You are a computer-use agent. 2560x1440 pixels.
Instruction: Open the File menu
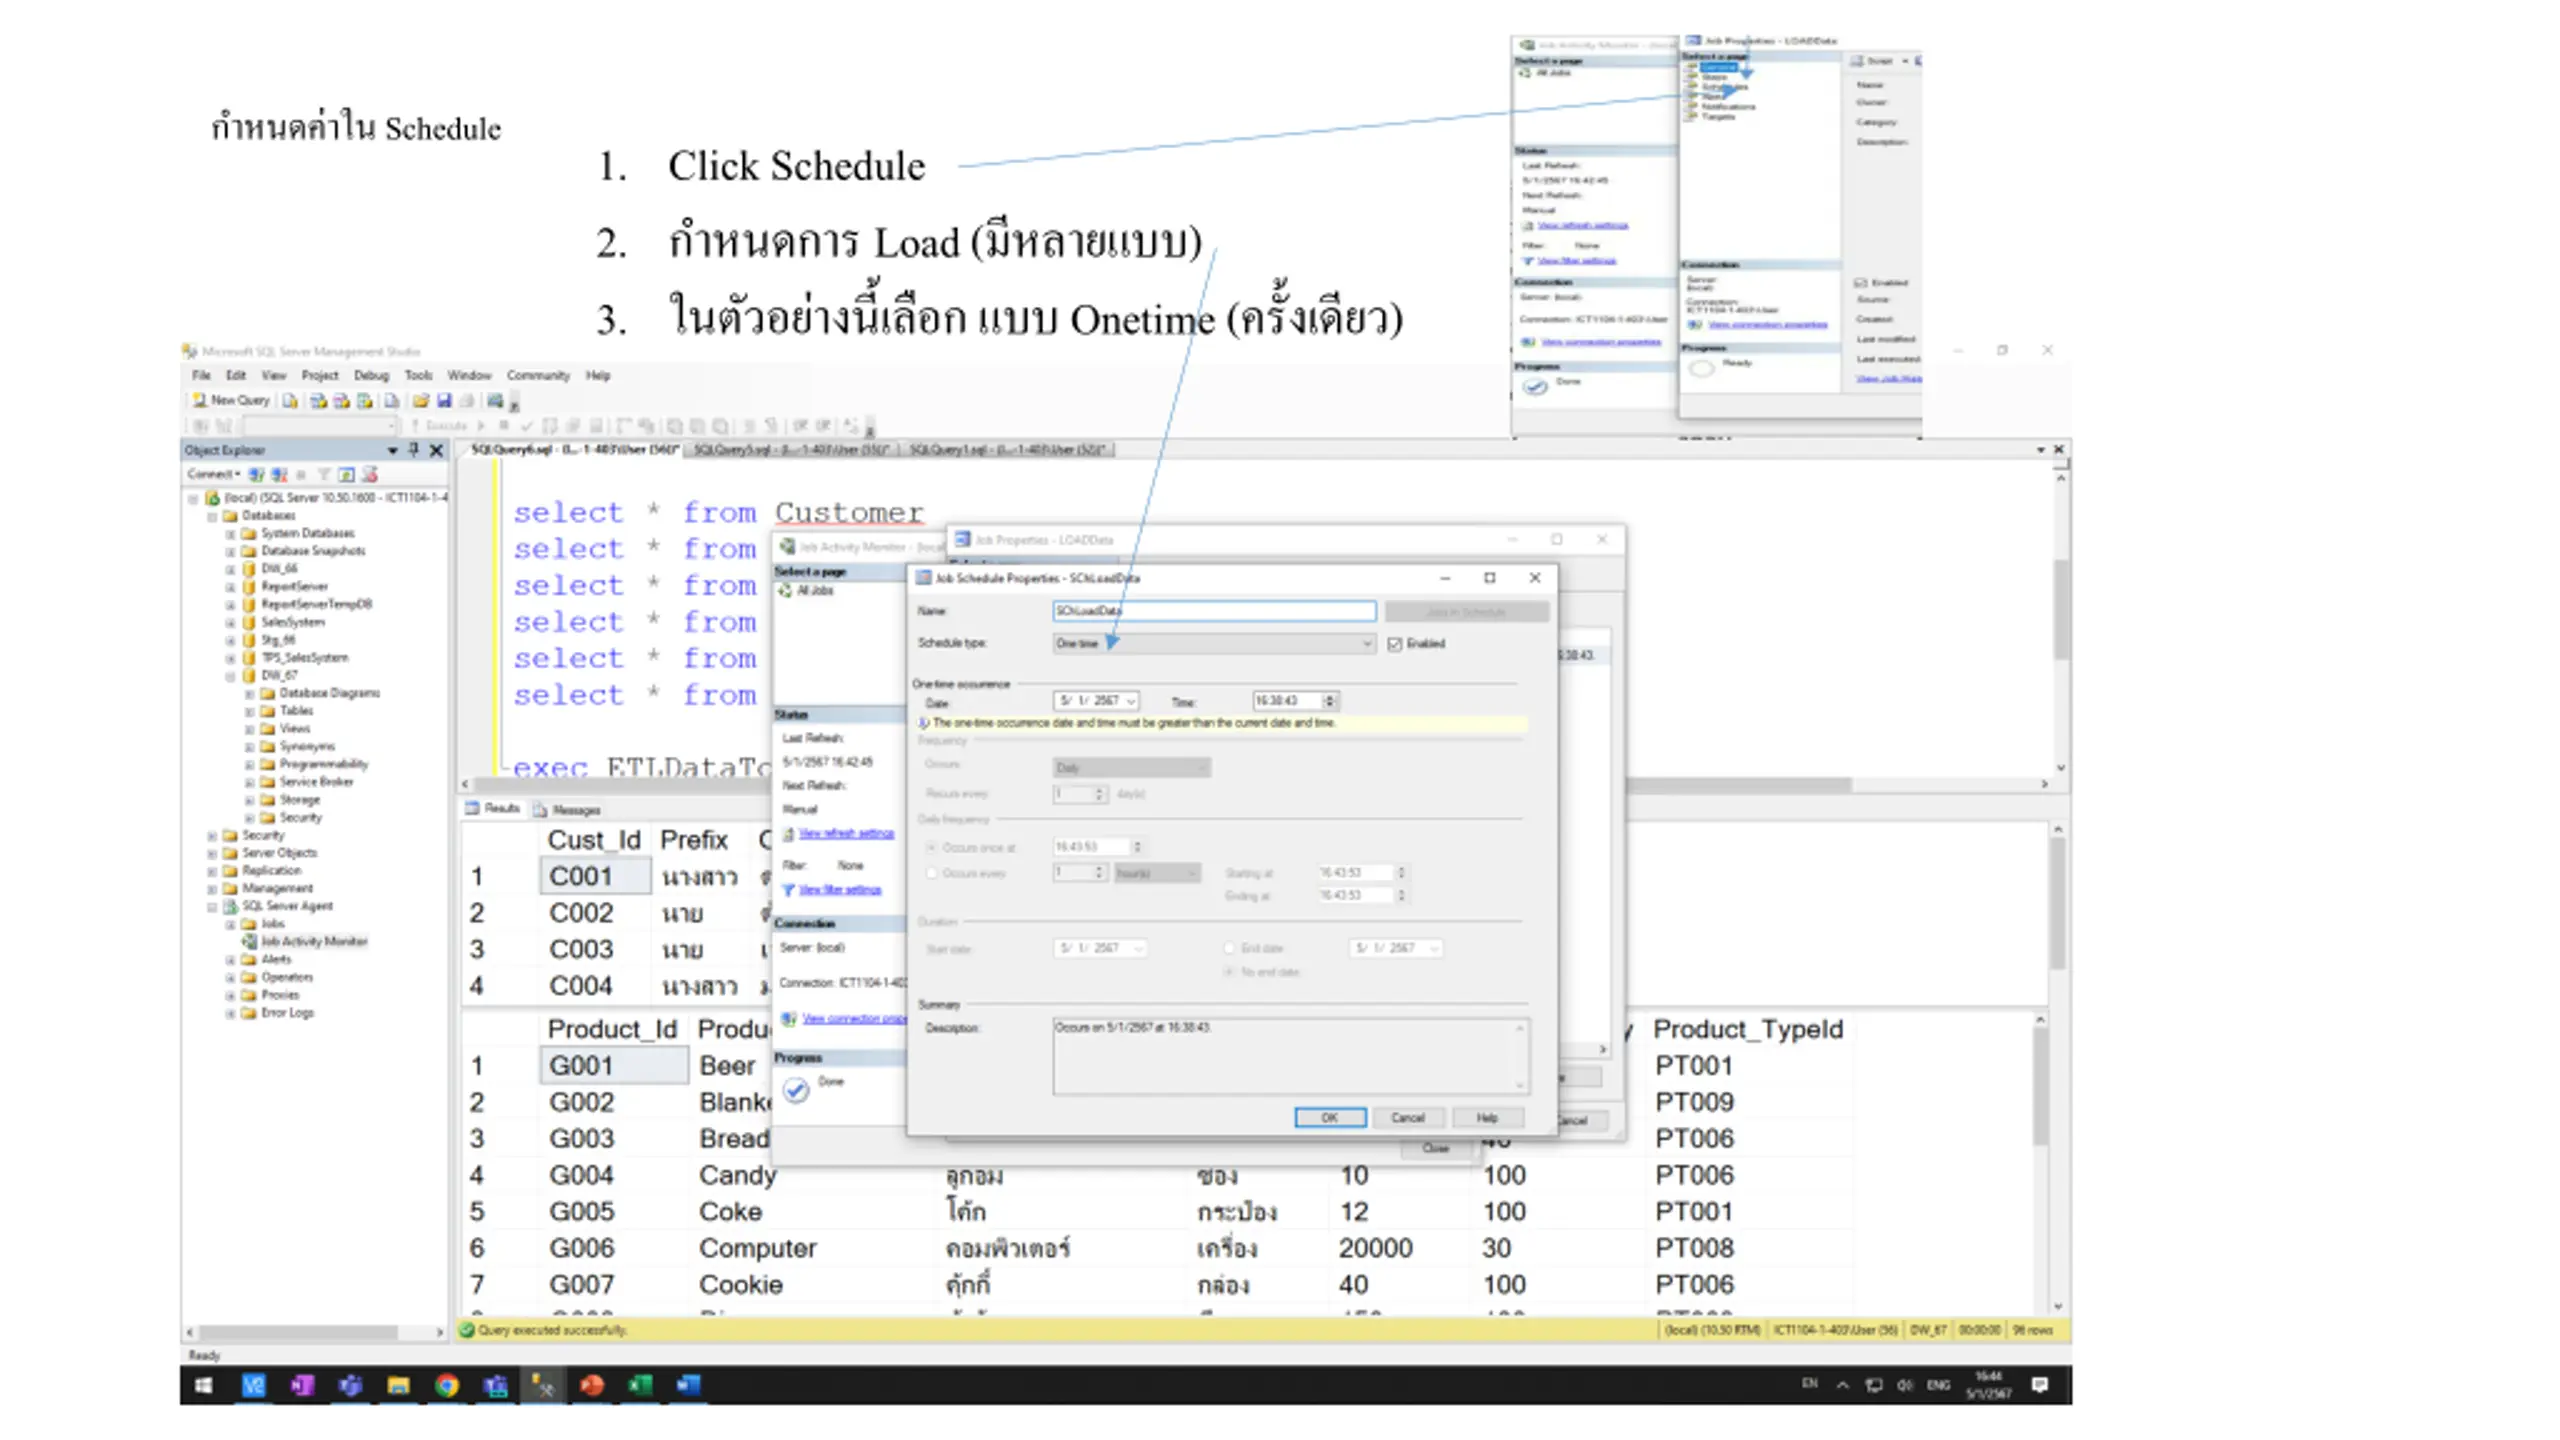(x=201, y=376)
